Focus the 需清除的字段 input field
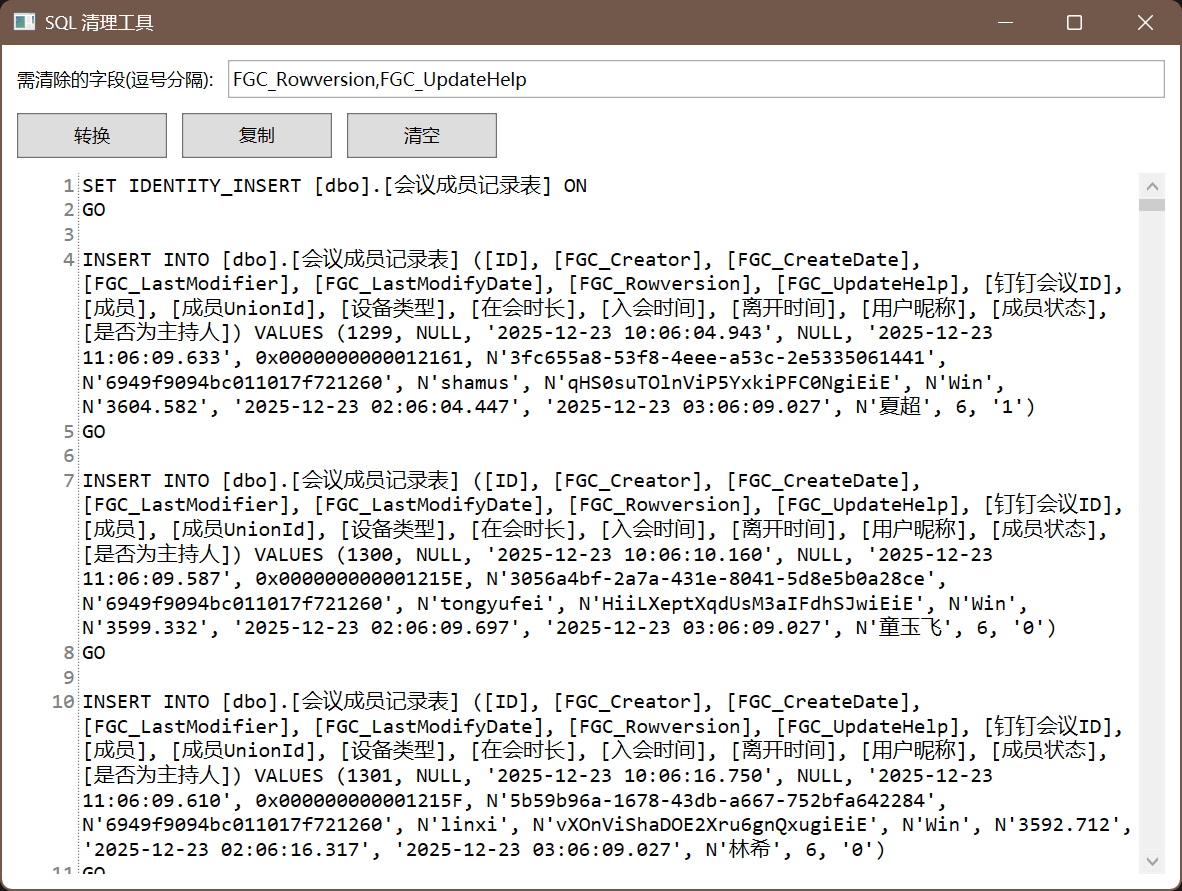 pos(695,80)
